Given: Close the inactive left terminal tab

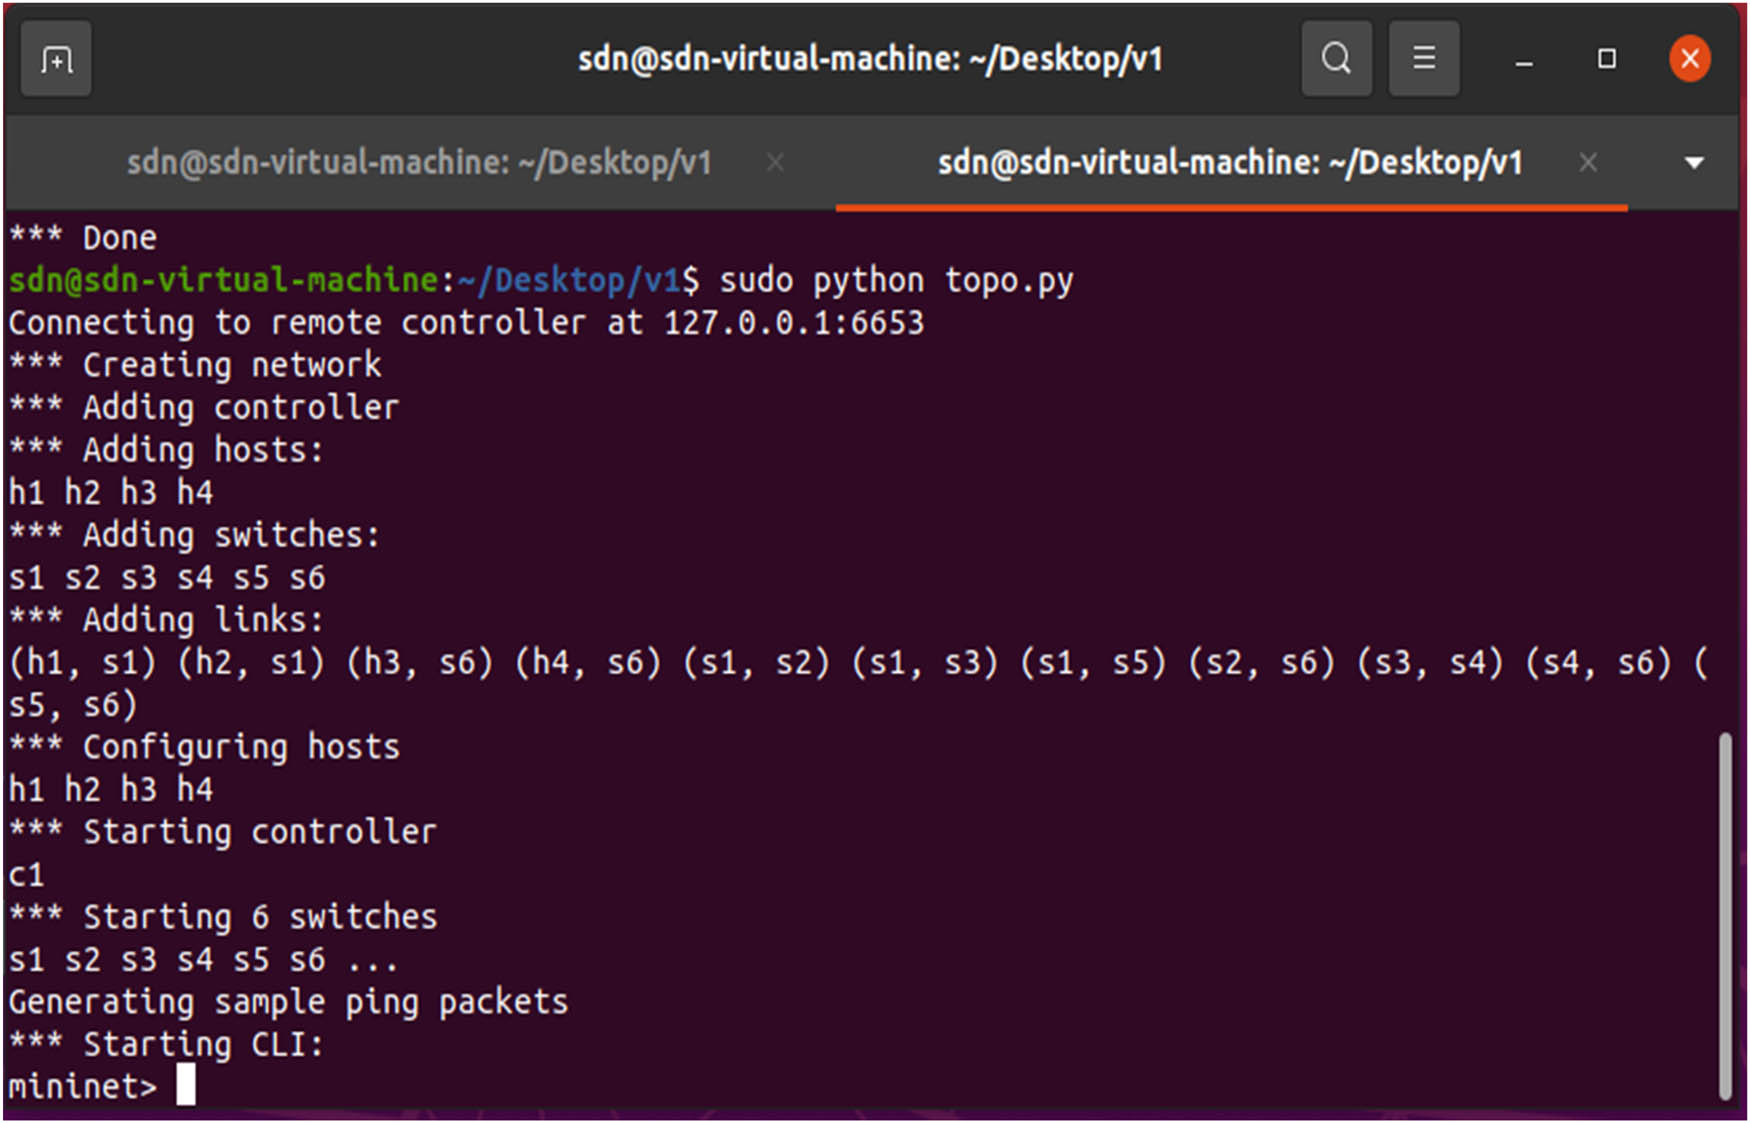Looking at the screenshot, I should coord(776,161).
